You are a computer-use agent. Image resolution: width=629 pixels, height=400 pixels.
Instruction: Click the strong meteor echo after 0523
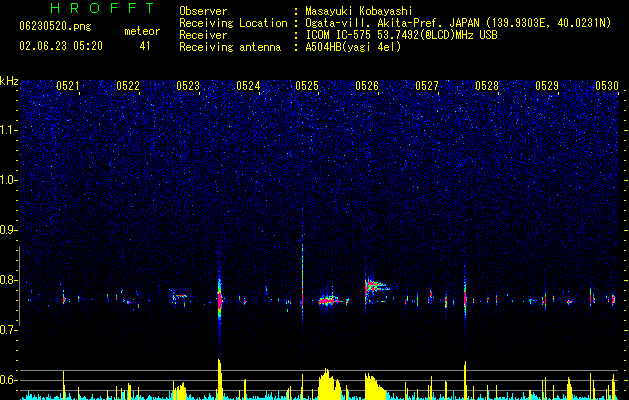point(219,299)
